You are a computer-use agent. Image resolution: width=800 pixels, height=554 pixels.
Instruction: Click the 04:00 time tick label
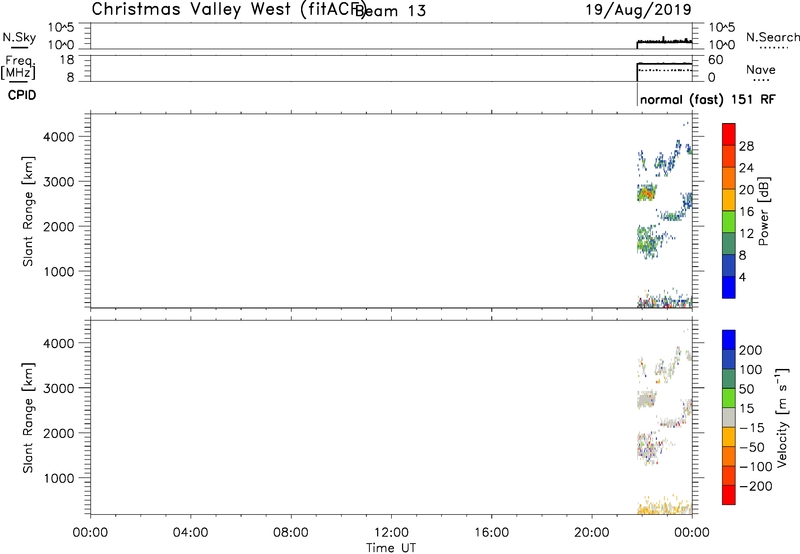pos(190,533)
